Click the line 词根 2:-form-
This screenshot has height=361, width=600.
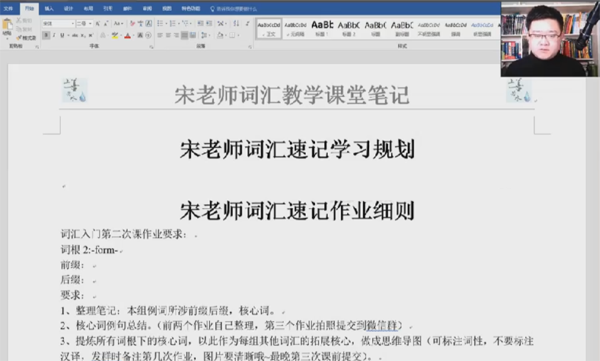point(89,250)
